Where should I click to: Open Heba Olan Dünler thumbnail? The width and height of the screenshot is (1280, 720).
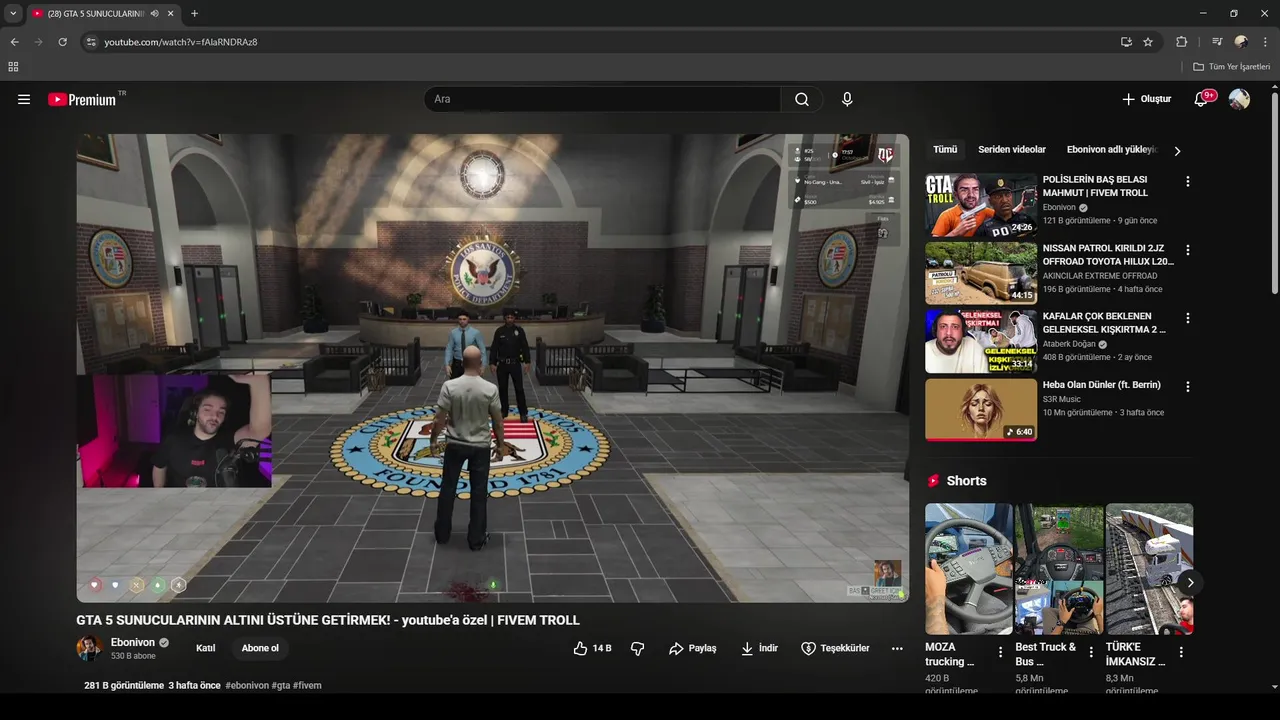[x=981, y=409]
